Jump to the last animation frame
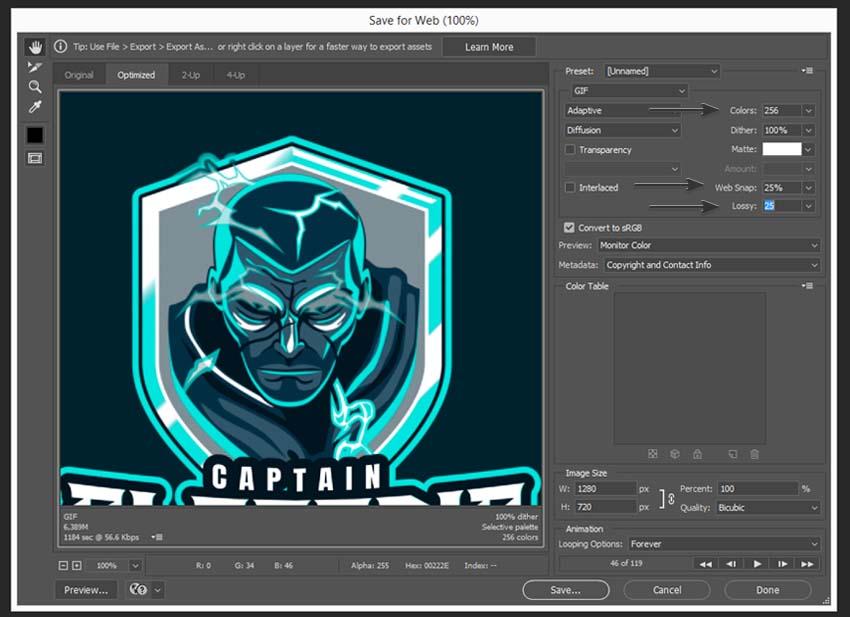Screen dimensions: 850x617 pyautogui.click(x=807, y=564)
